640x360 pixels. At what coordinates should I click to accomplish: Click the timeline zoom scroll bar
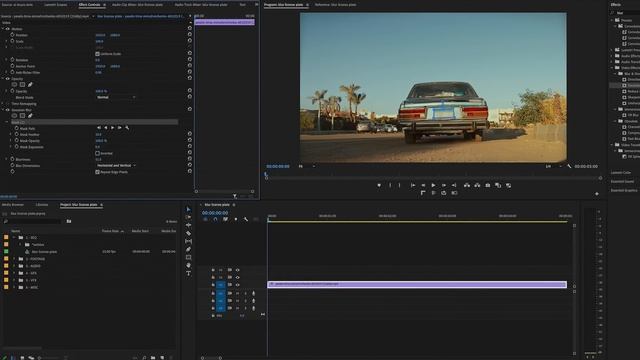click(211, 358)
